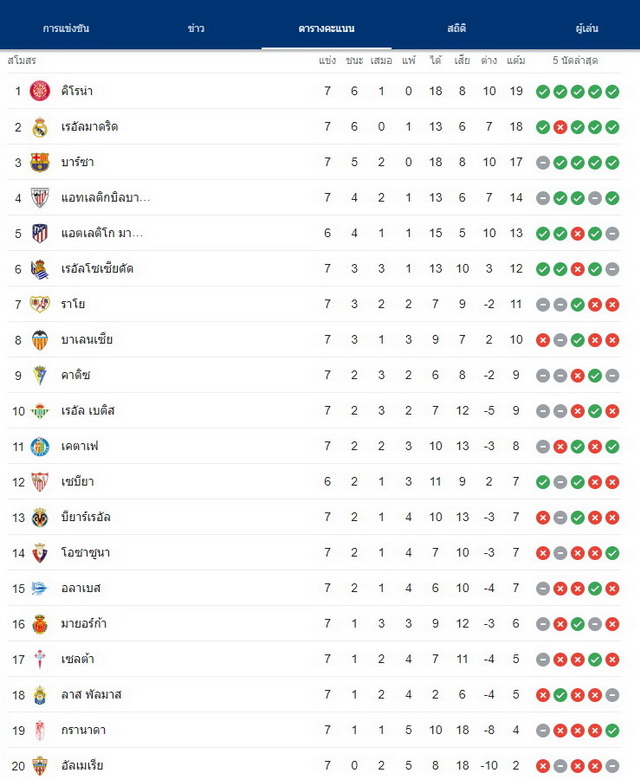Image resolution: width=640 pixels, height=780 pixels.
Task: Click the Athletic Bilbao club crest
Action: point(40,198)
